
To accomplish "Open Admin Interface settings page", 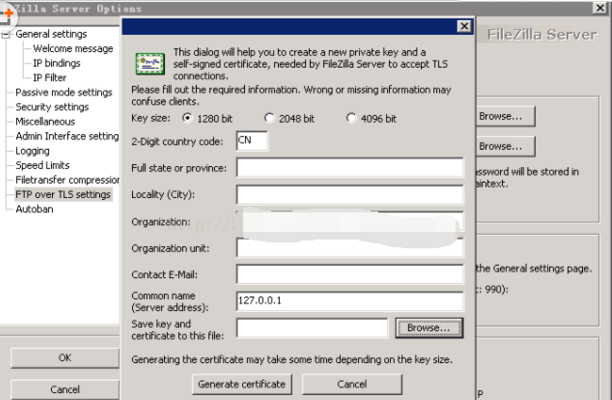I will point(67,136).
